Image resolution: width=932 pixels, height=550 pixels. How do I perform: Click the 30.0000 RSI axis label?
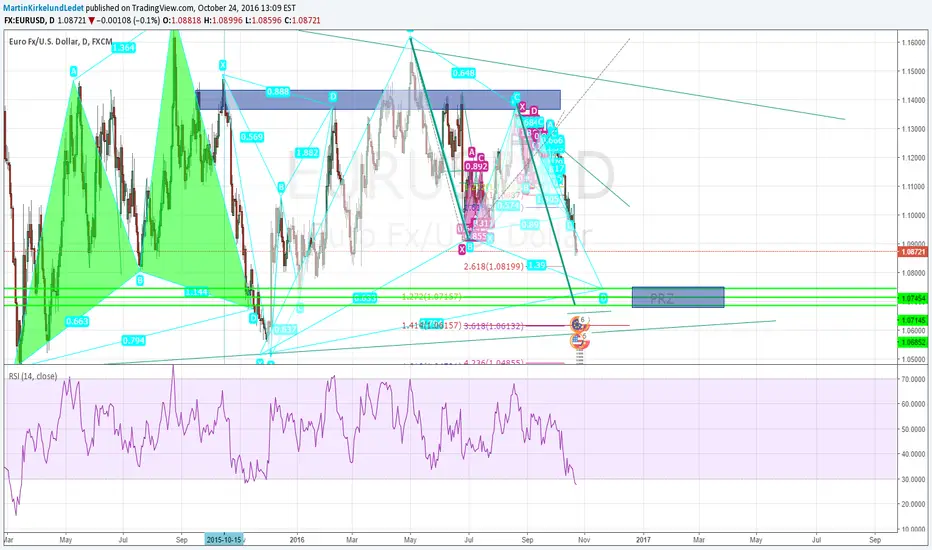point(913,479)
